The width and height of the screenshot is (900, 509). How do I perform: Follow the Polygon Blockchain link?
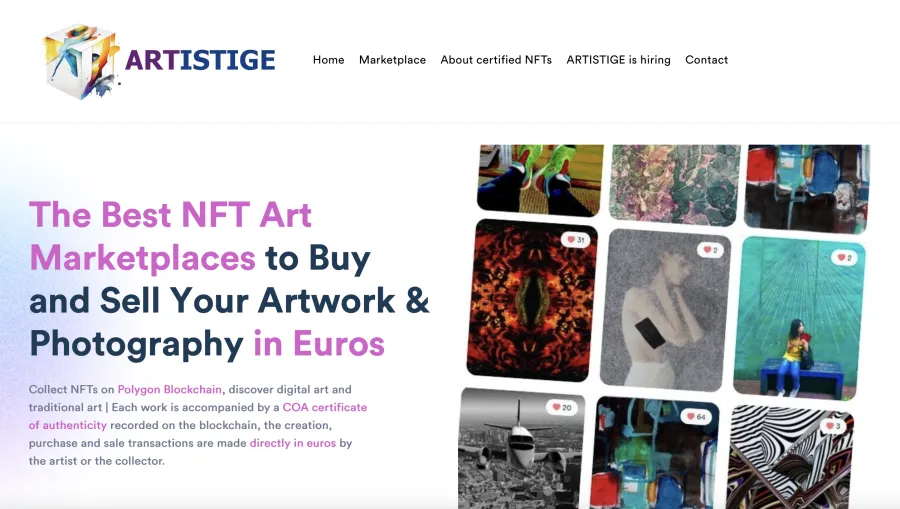coord(169,389)
